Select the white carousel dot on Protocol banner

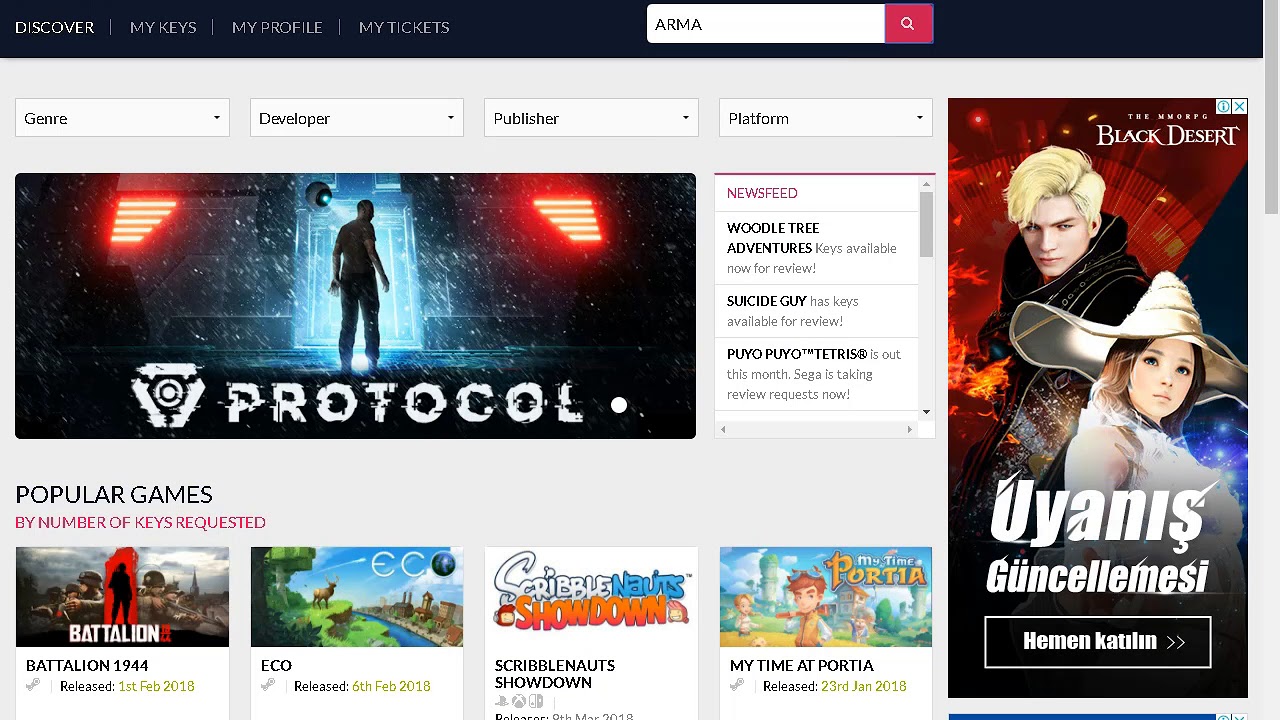619,405
